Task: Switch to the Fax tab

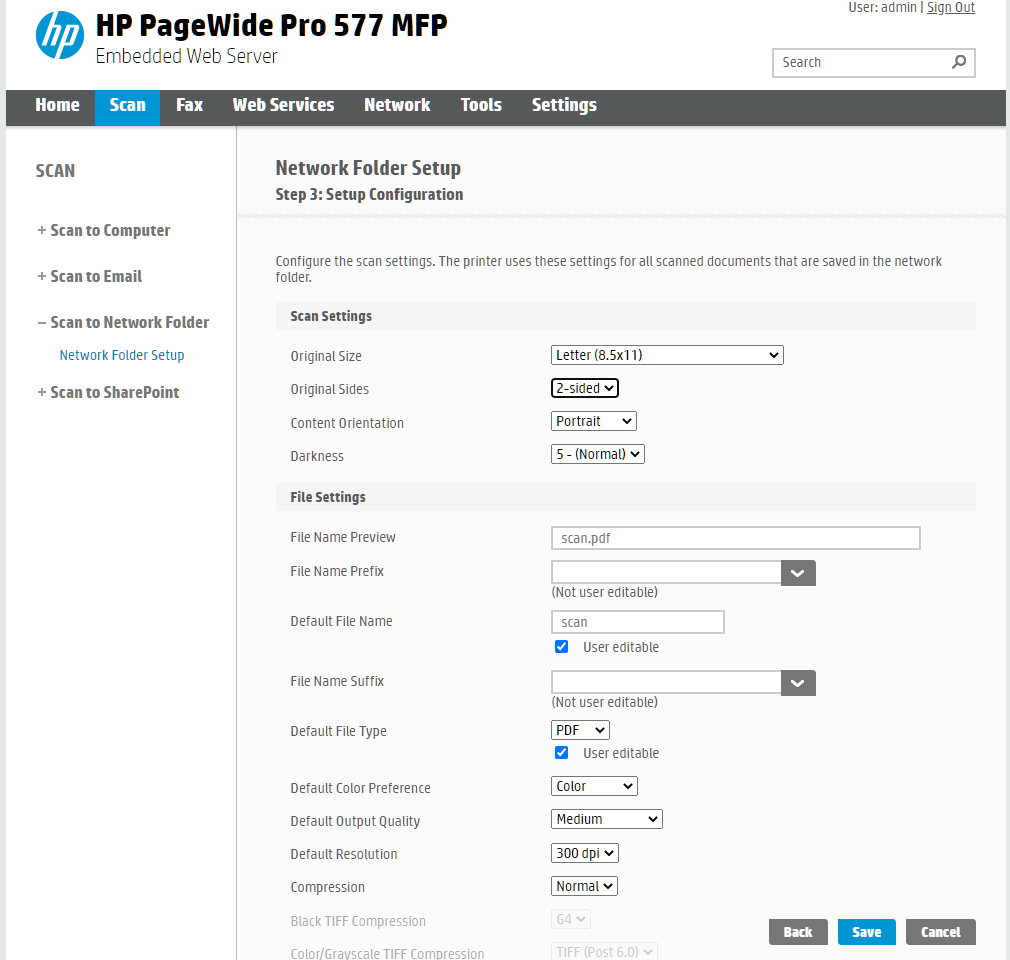Action: click(x=189, y=105)
